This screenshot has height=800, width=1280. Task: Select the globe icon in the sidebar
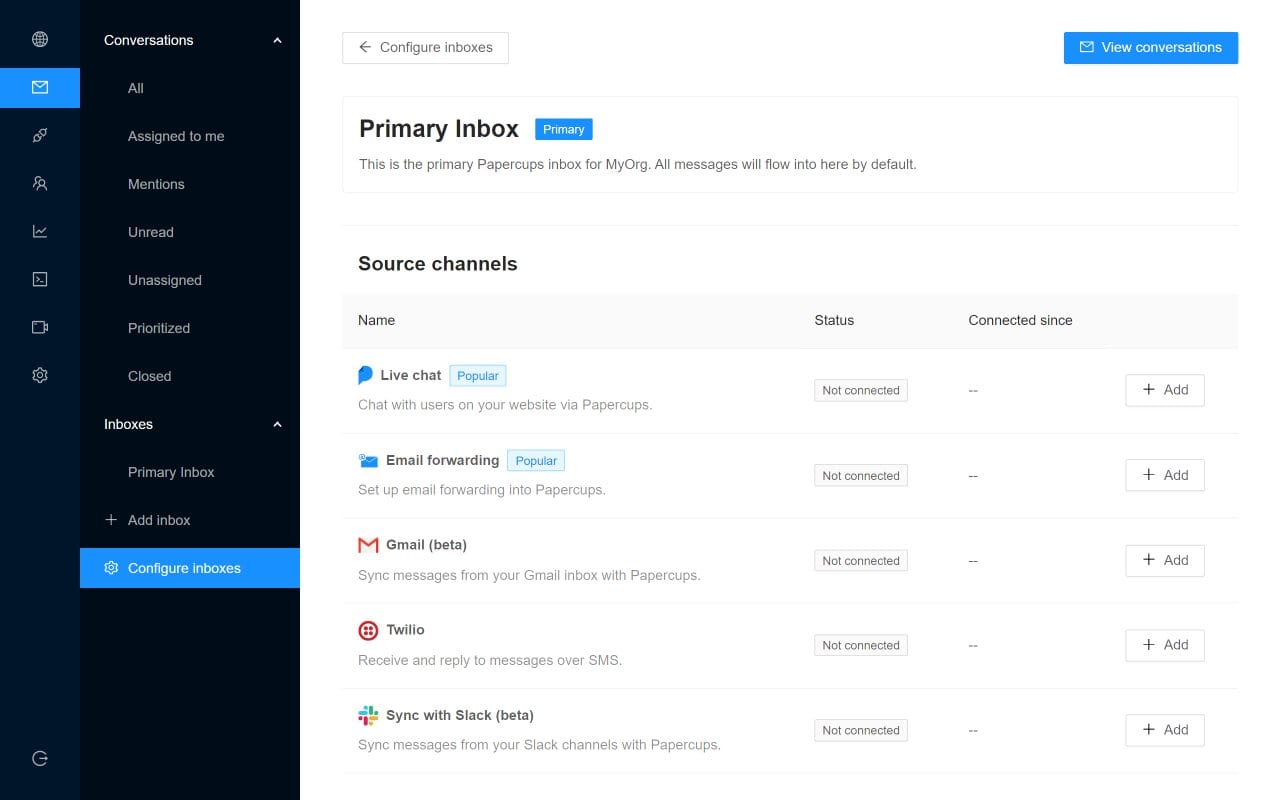(40, 39)
